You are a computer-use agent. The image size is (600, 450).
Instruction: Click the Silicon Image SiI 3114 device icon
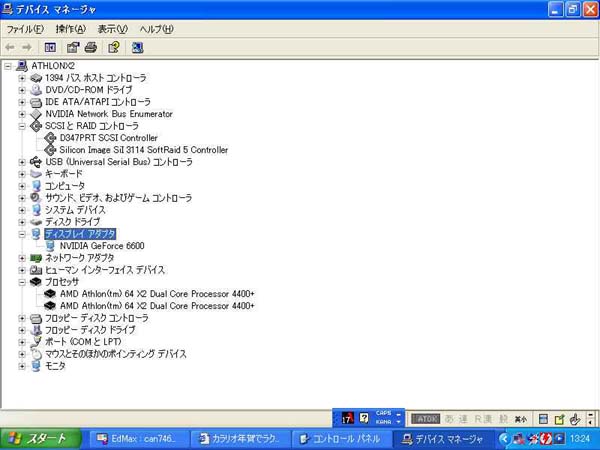tap(50, 150)
